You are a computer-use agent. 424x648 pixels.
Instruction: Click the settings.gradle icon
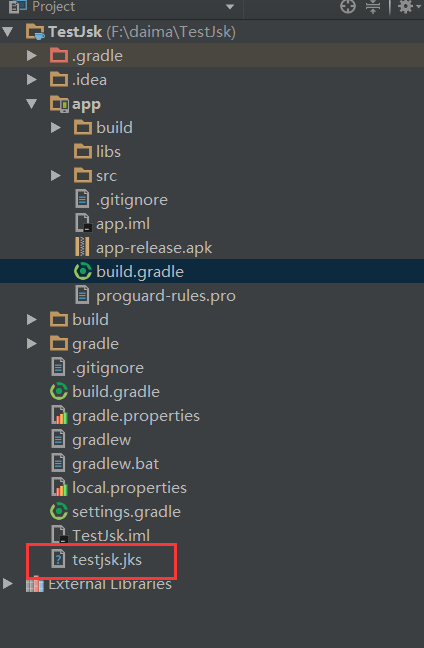click(59, 511)
